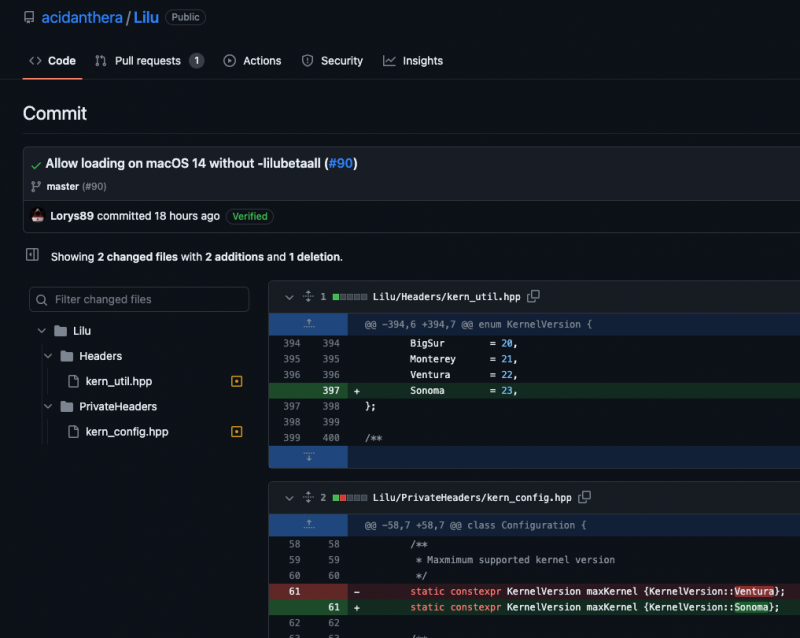
Task: Click the Ventura = 22 line in diff
Action: 574,375
